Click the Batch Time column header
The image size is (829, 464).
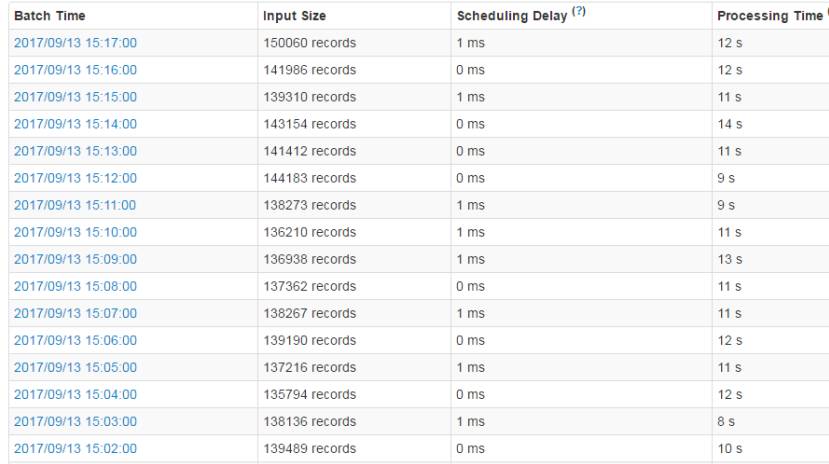(x=50, y=16)
